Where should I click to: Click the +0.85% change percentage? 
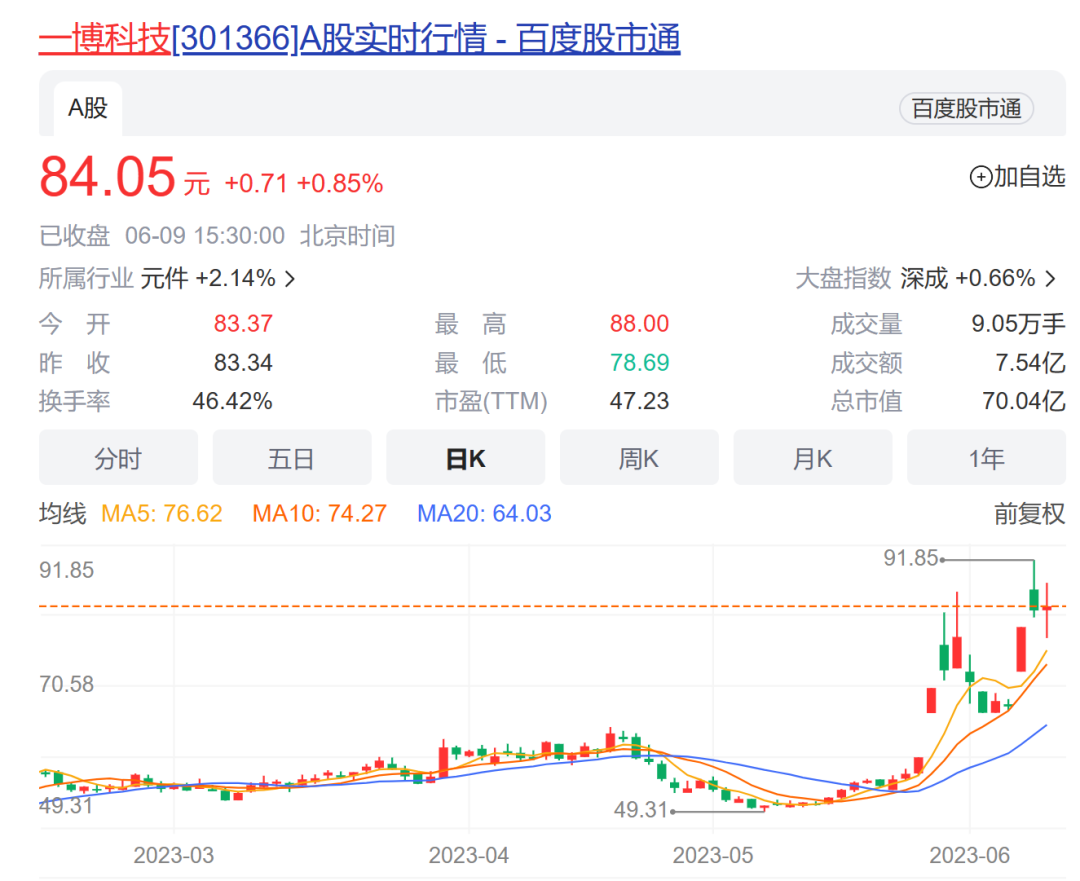click(x=340, y=184)
